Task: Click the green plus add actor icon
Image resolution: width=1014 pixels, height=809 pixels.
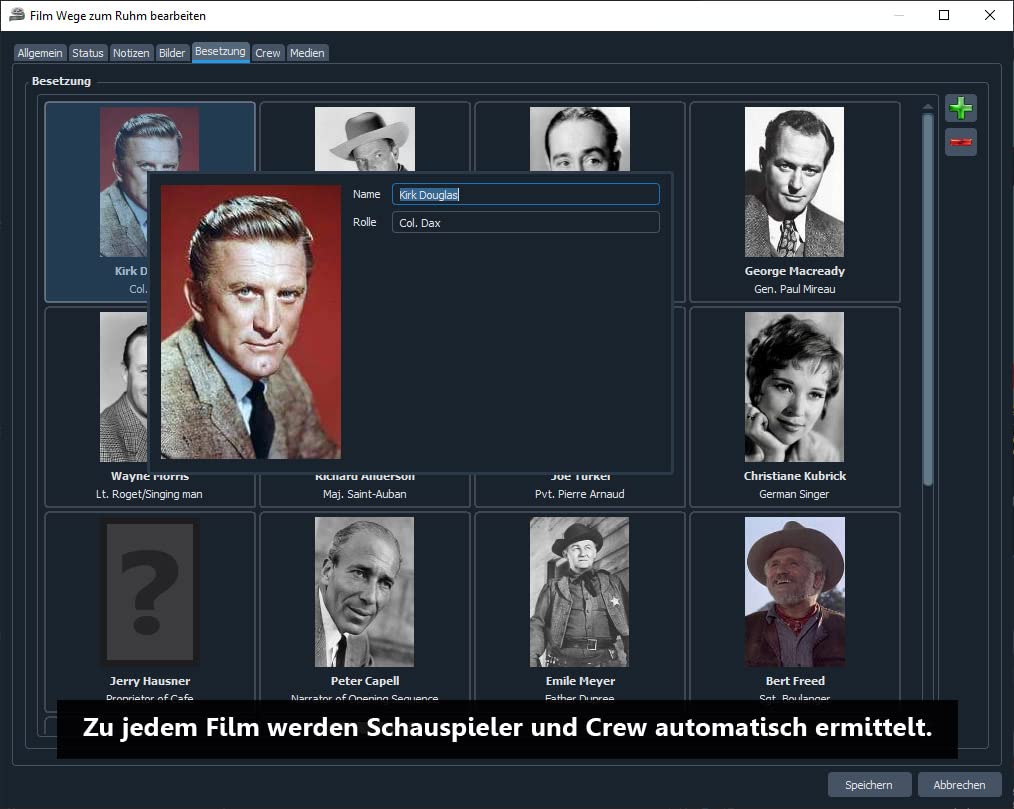Action: coord(960,108)
